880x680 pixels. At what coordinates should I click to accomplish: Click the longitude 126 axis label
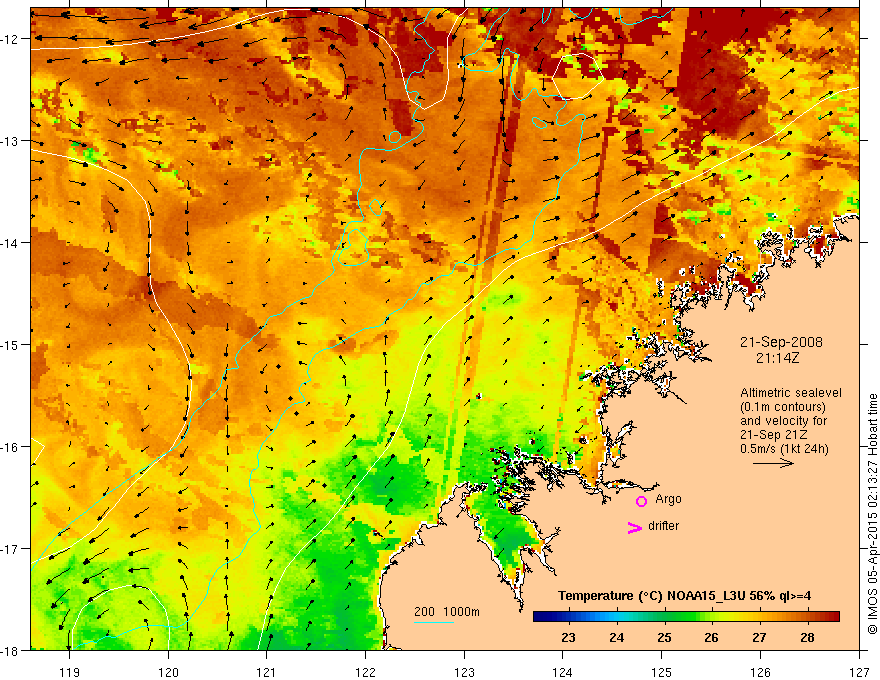760,672
